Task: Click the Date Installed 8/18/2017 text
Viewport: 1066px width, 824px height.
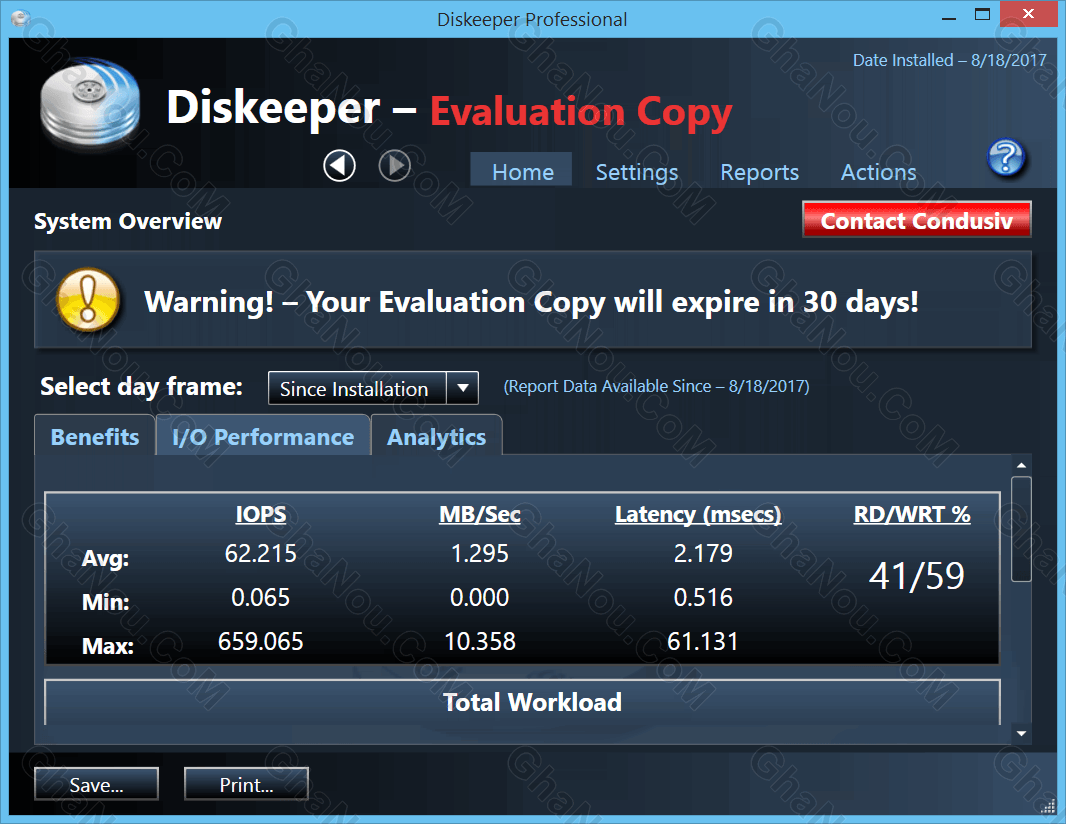Action: pyautogui.click(x=950, y=60)
